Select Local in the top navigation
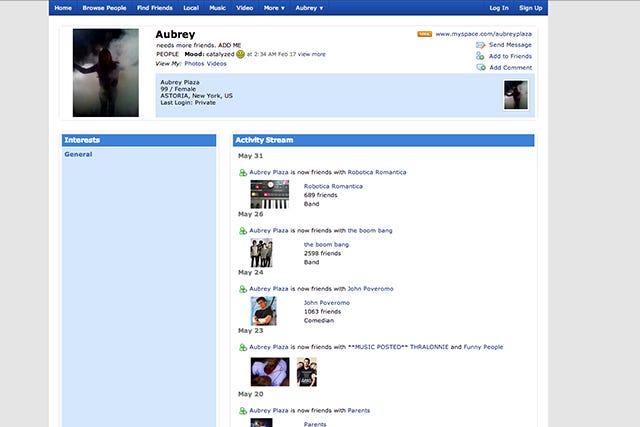 coord(191,8)
